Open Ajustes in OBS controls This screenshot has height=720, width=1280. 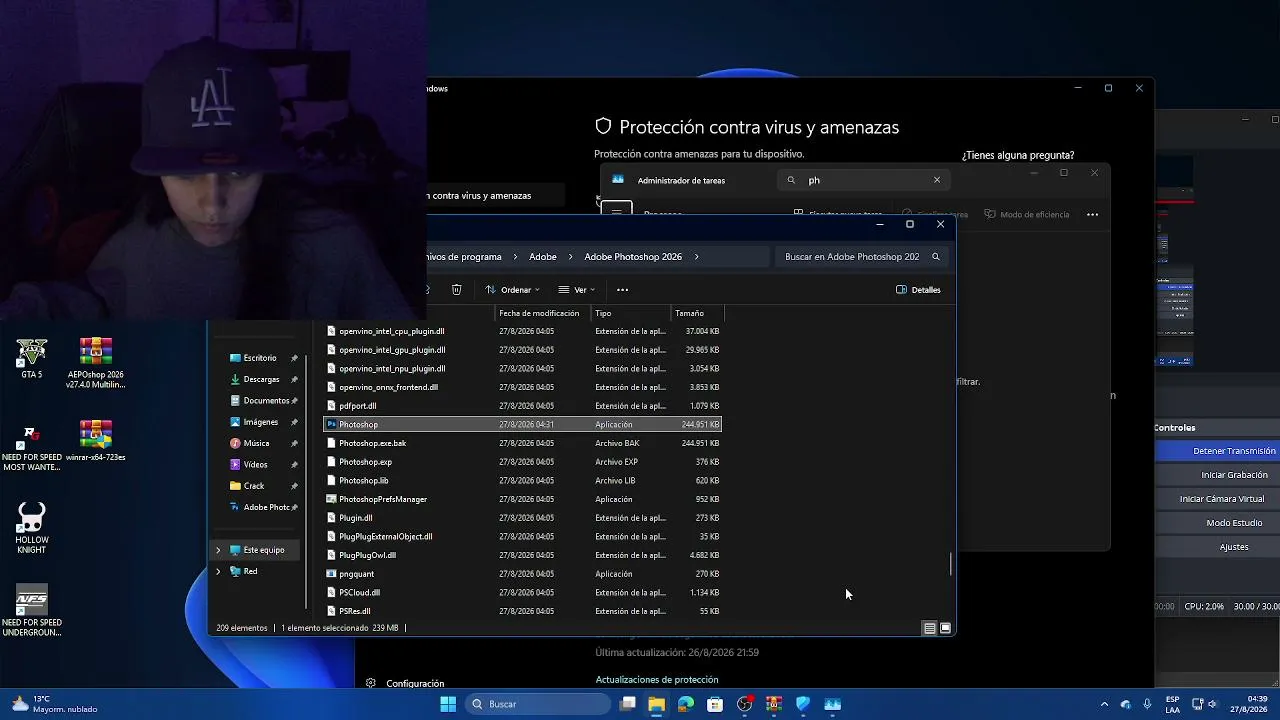tap(1234, 547)
